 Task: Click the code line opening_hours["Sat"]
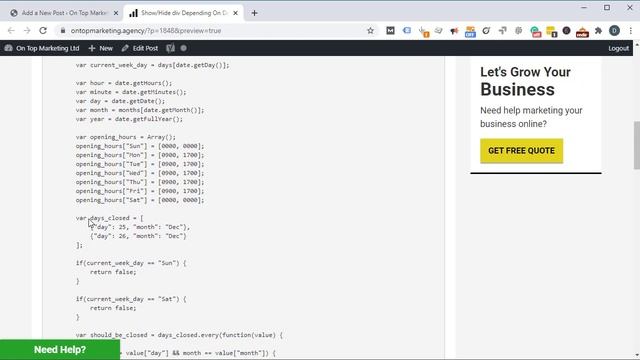click(x=140, y=200)
